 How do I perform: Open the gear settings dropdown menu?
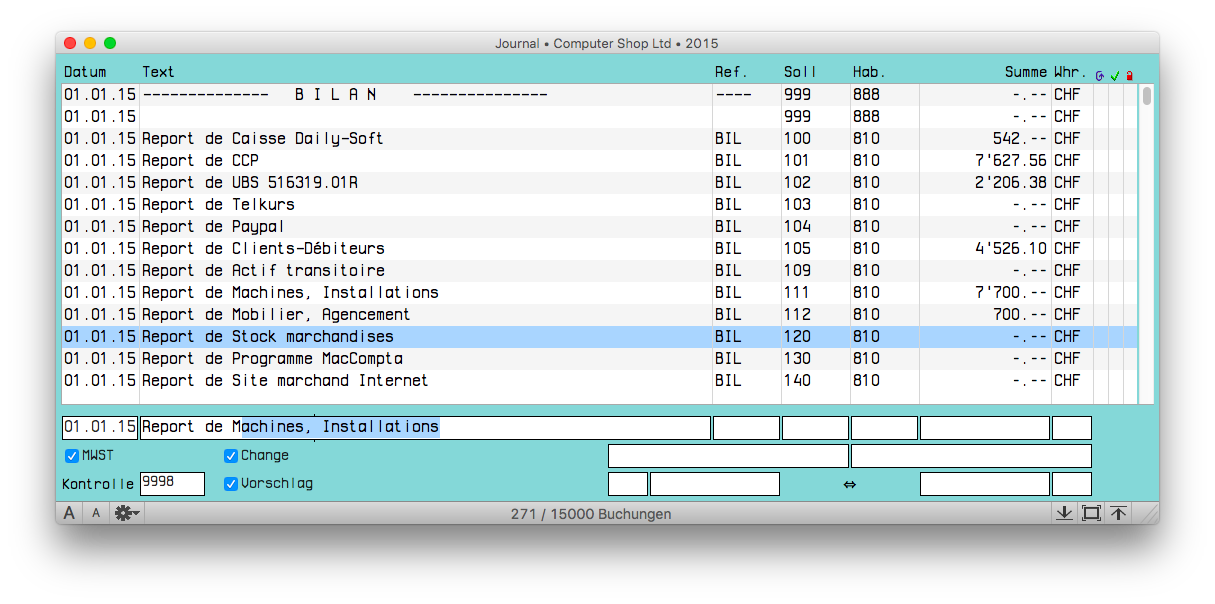click(x=127, y=513)
